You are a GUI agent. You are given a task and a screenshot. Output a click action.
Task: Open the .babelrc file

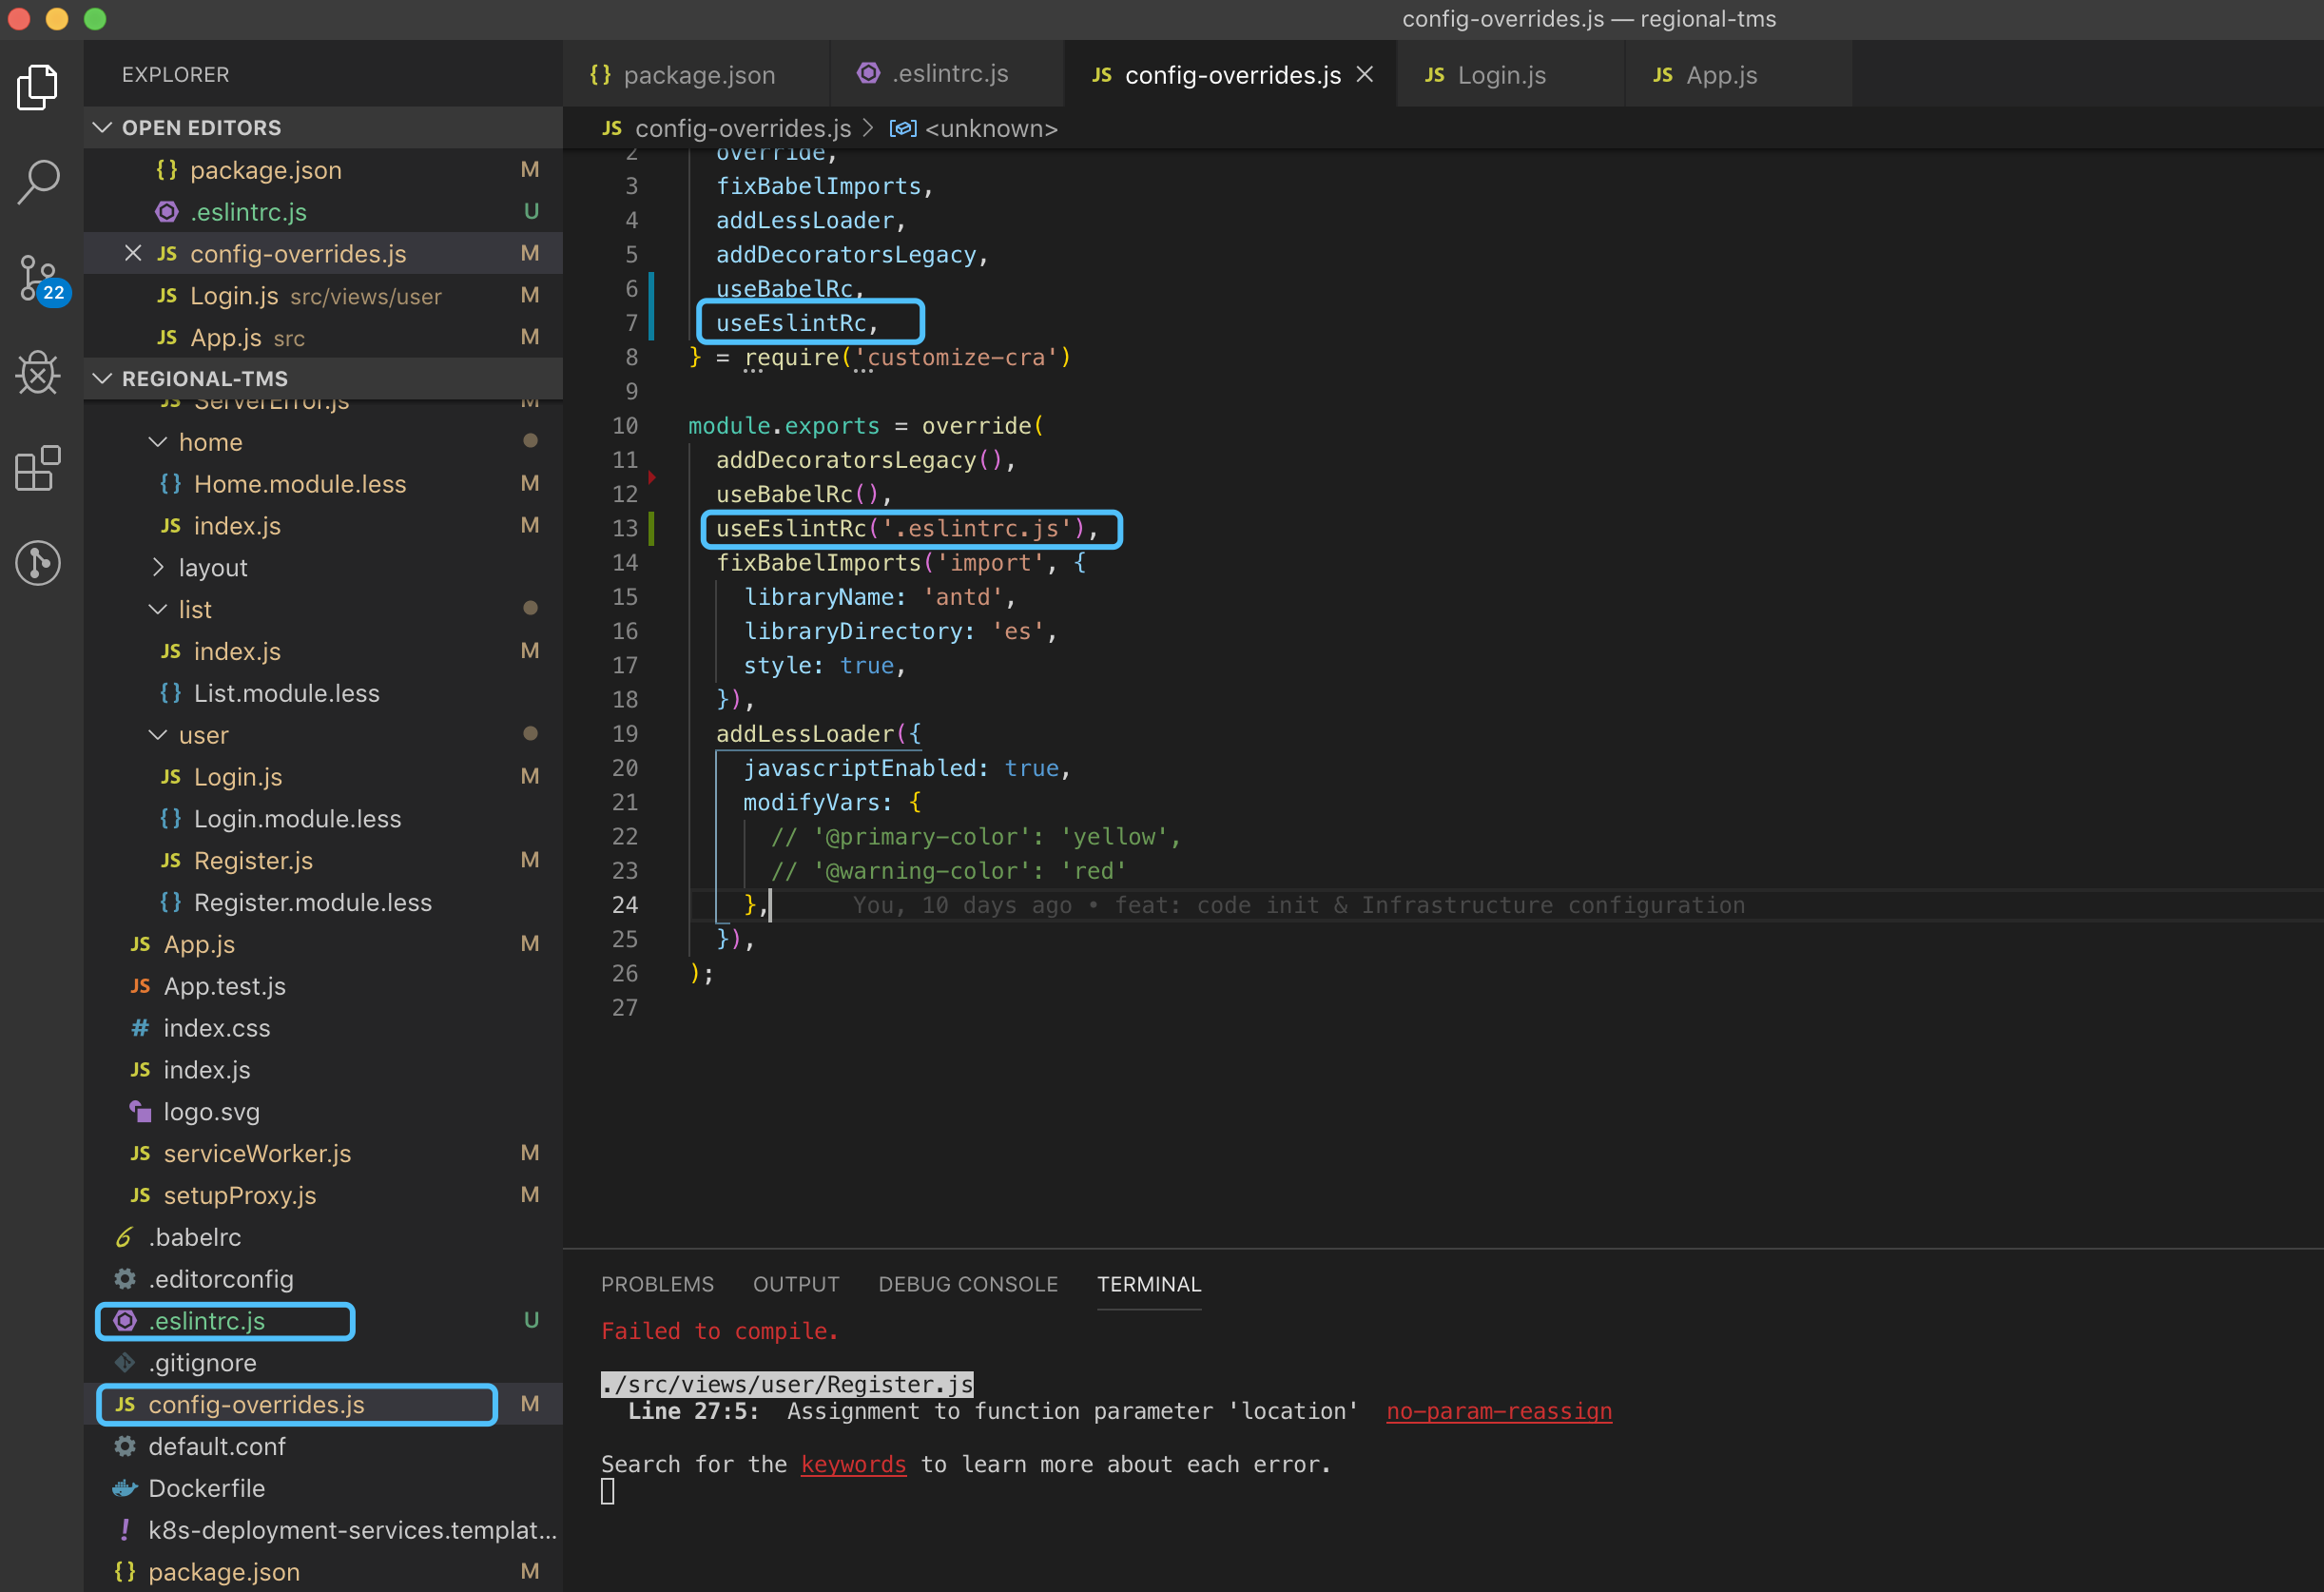[x=323, y=1238]
